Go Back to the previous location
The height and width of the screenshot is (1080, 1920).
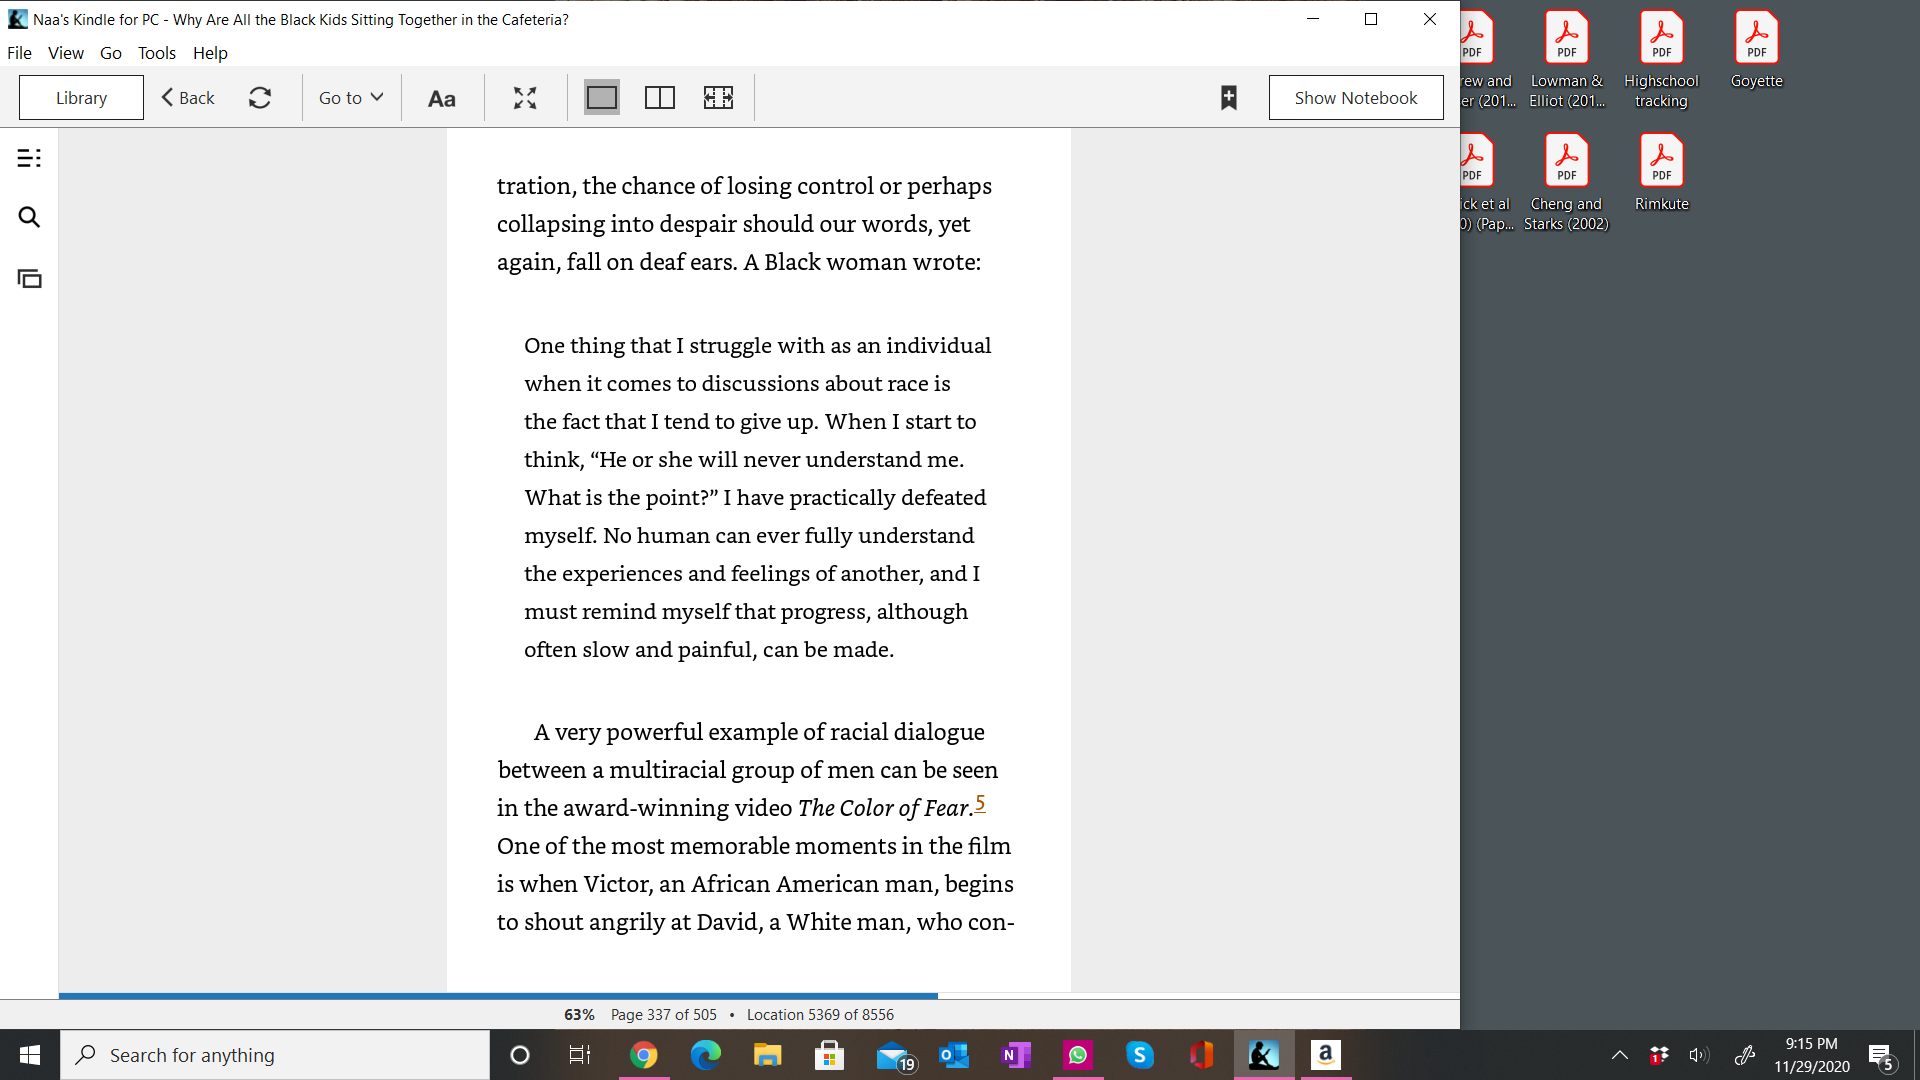(x=188, y=98)
